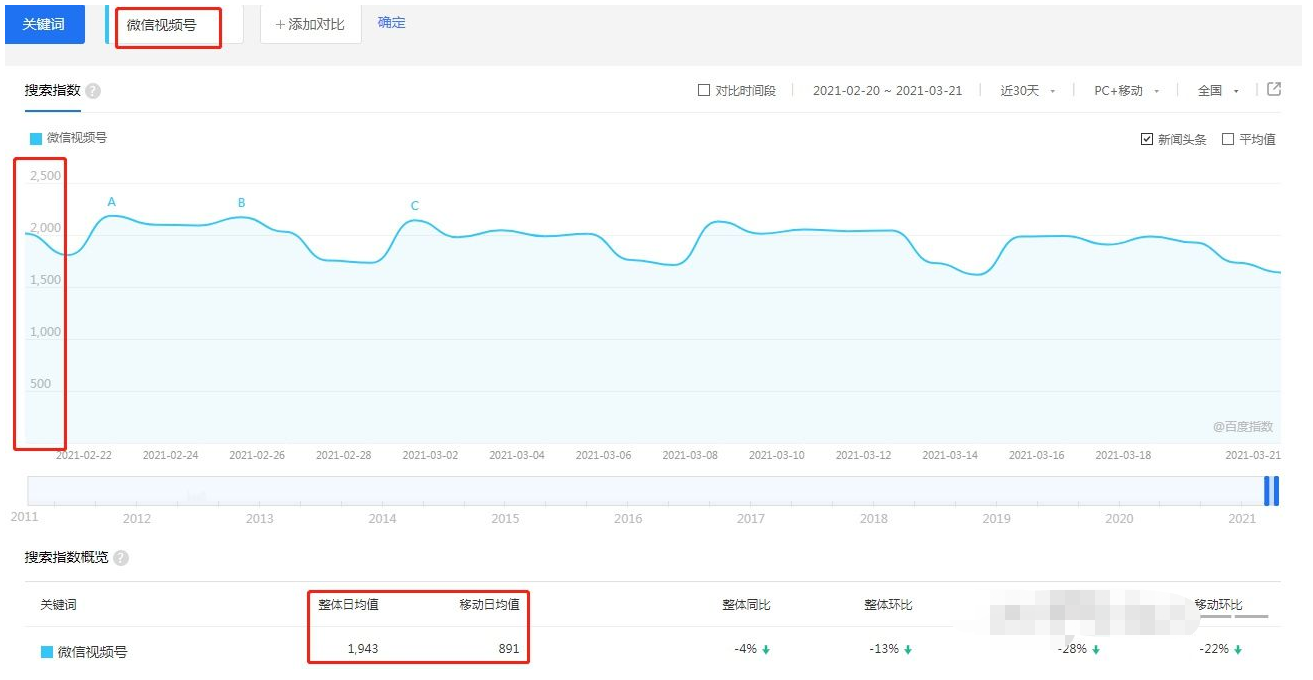Click the 添加对比 button
This screenshot has height=680, width=1313.
(310, 24)
